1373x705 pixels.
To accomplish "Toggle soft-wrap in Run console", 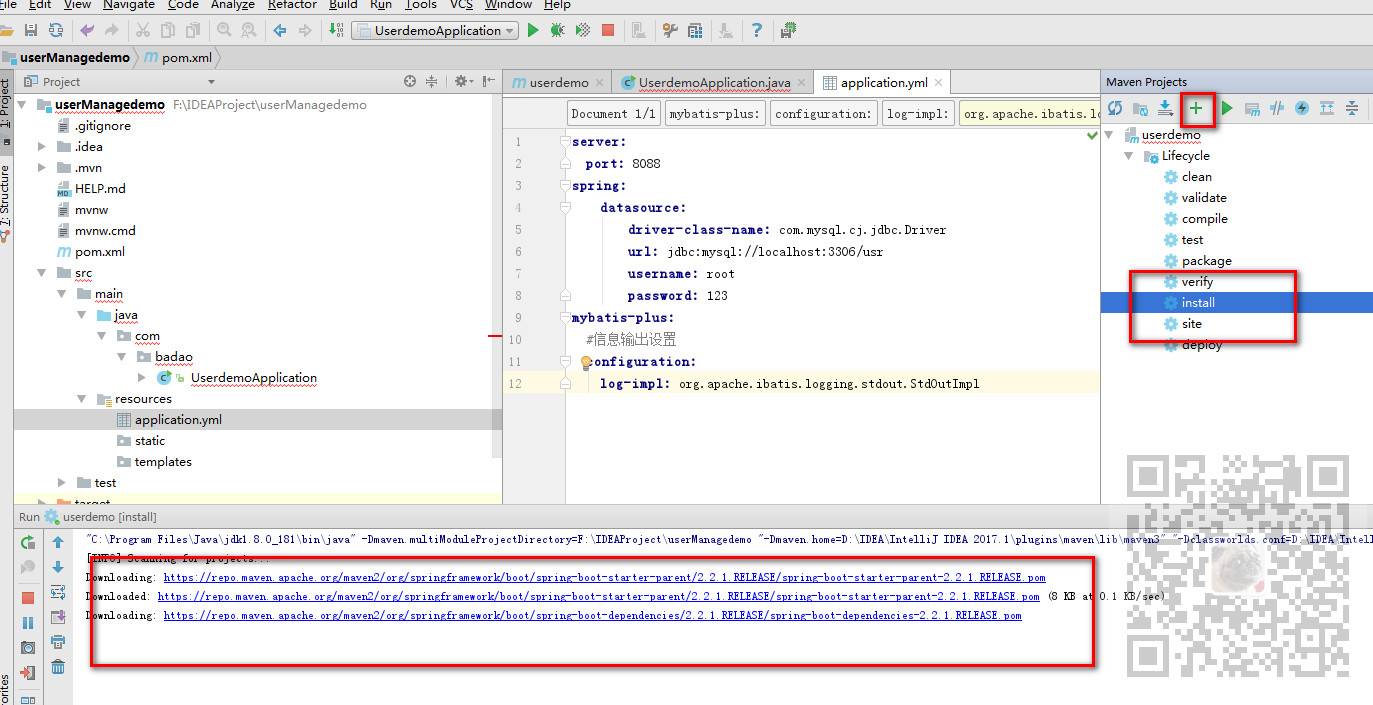I will coord(58,592).
